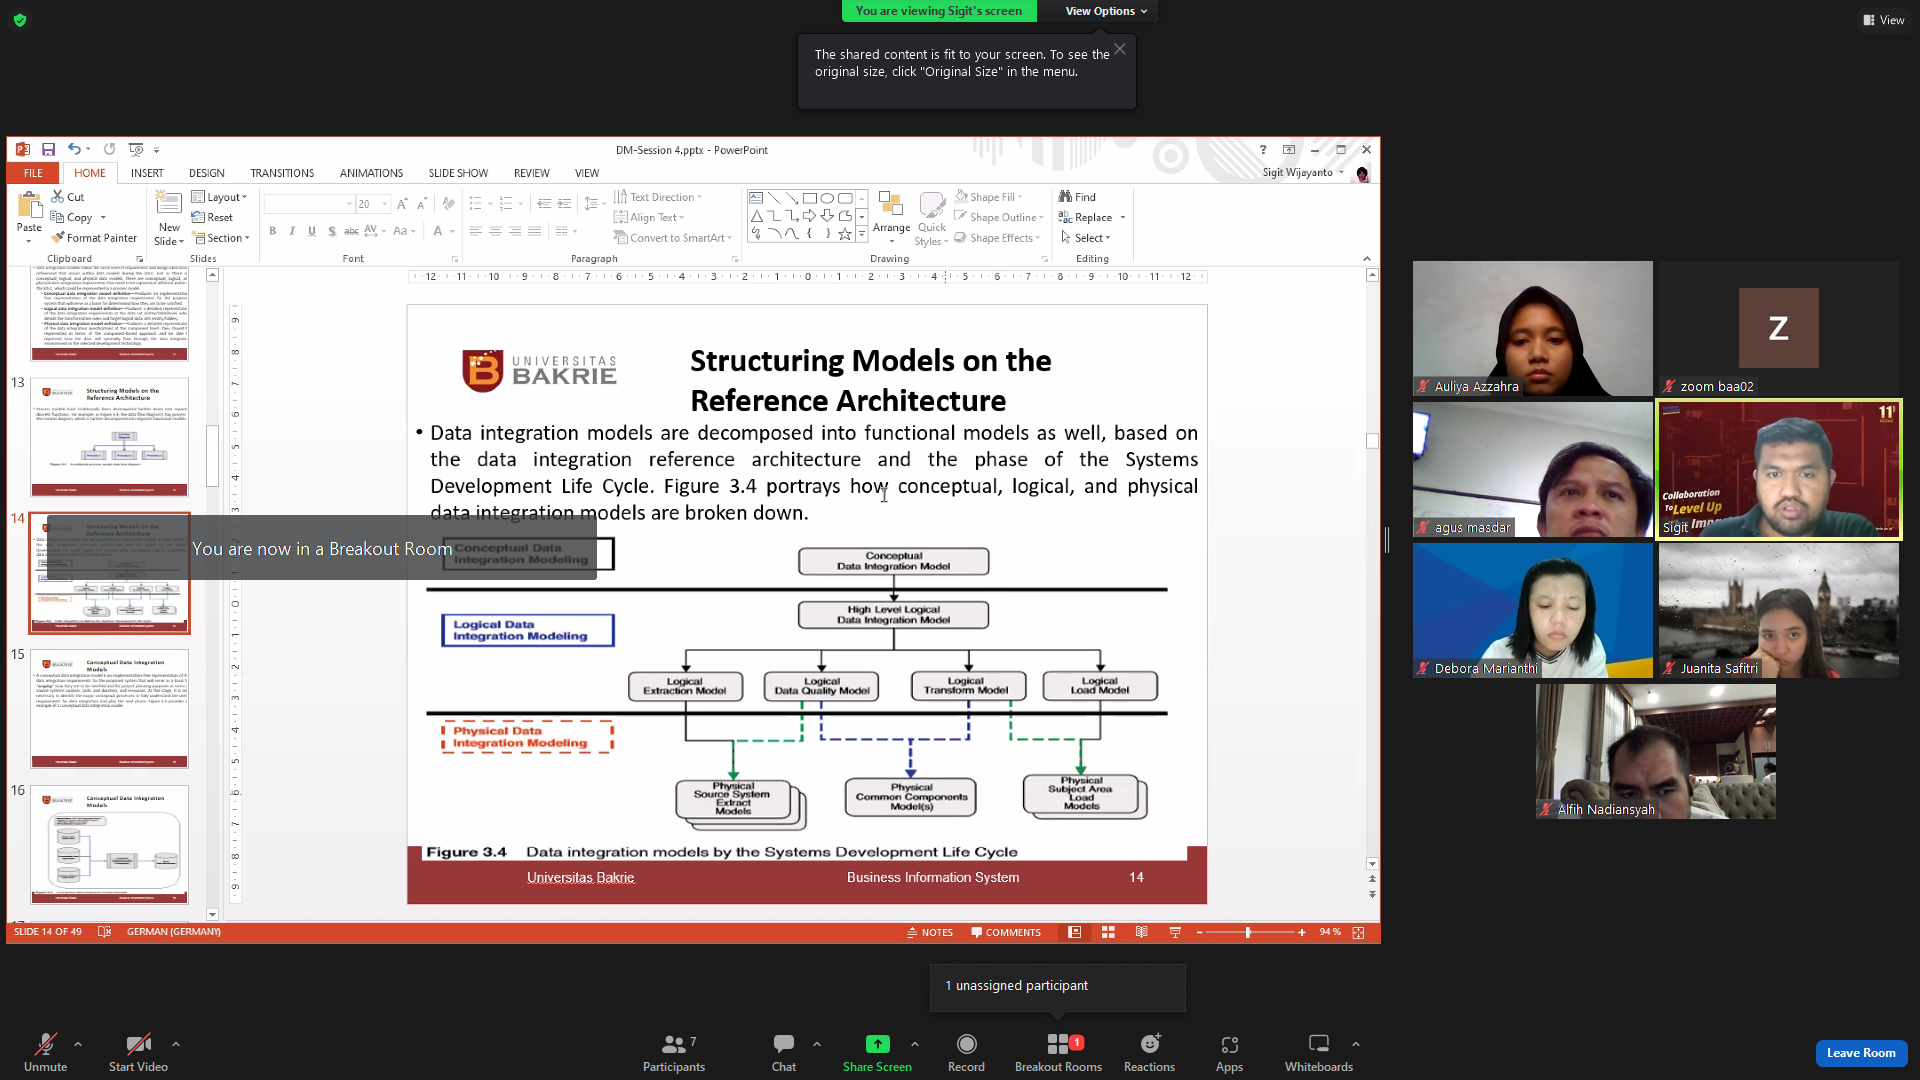Screen dimensions: 1920x1080
Task: Click the Reset slide button
Action: 212,217
